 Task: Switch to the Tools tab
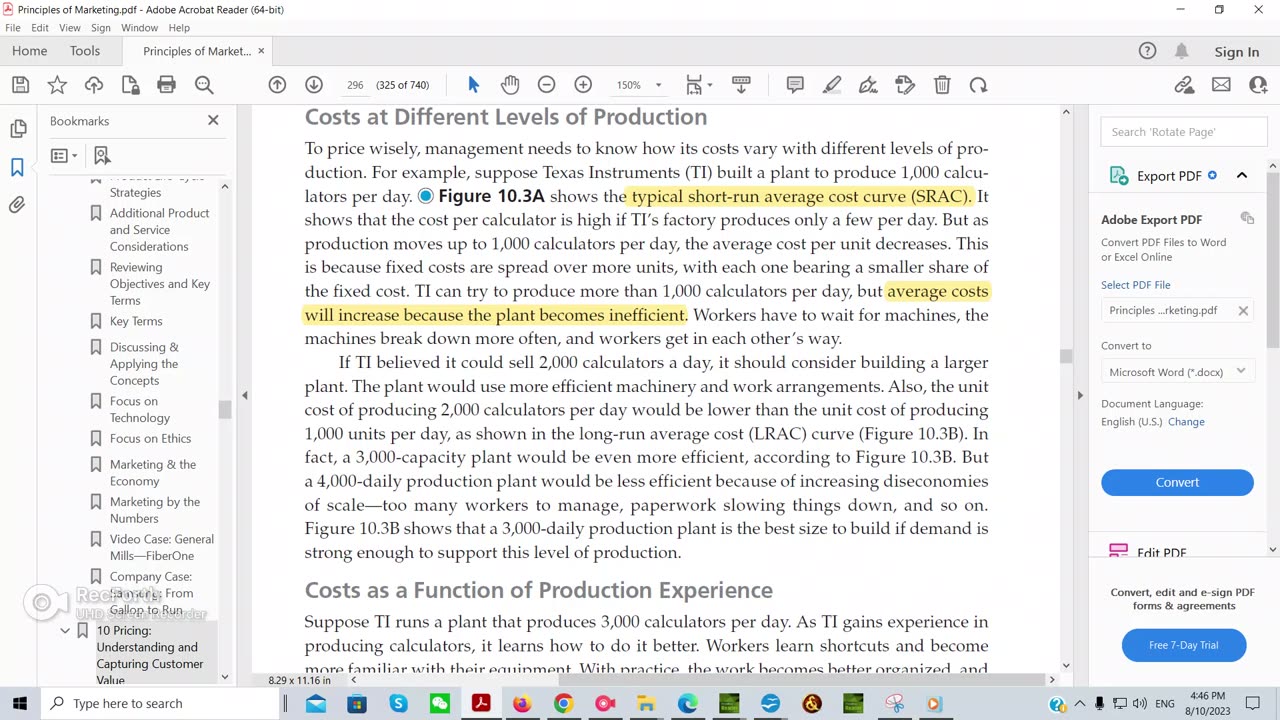coord(85,51)
